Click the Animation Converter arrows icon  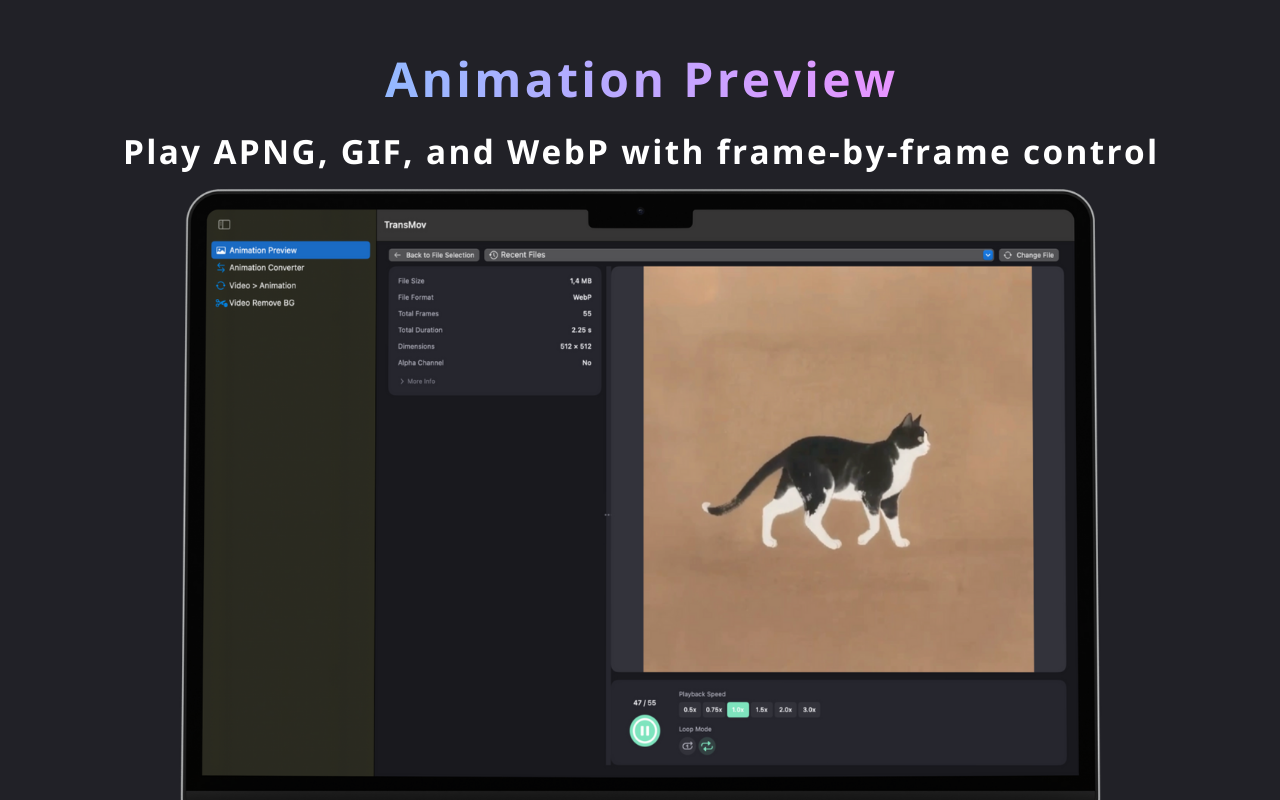click(222, 267)
